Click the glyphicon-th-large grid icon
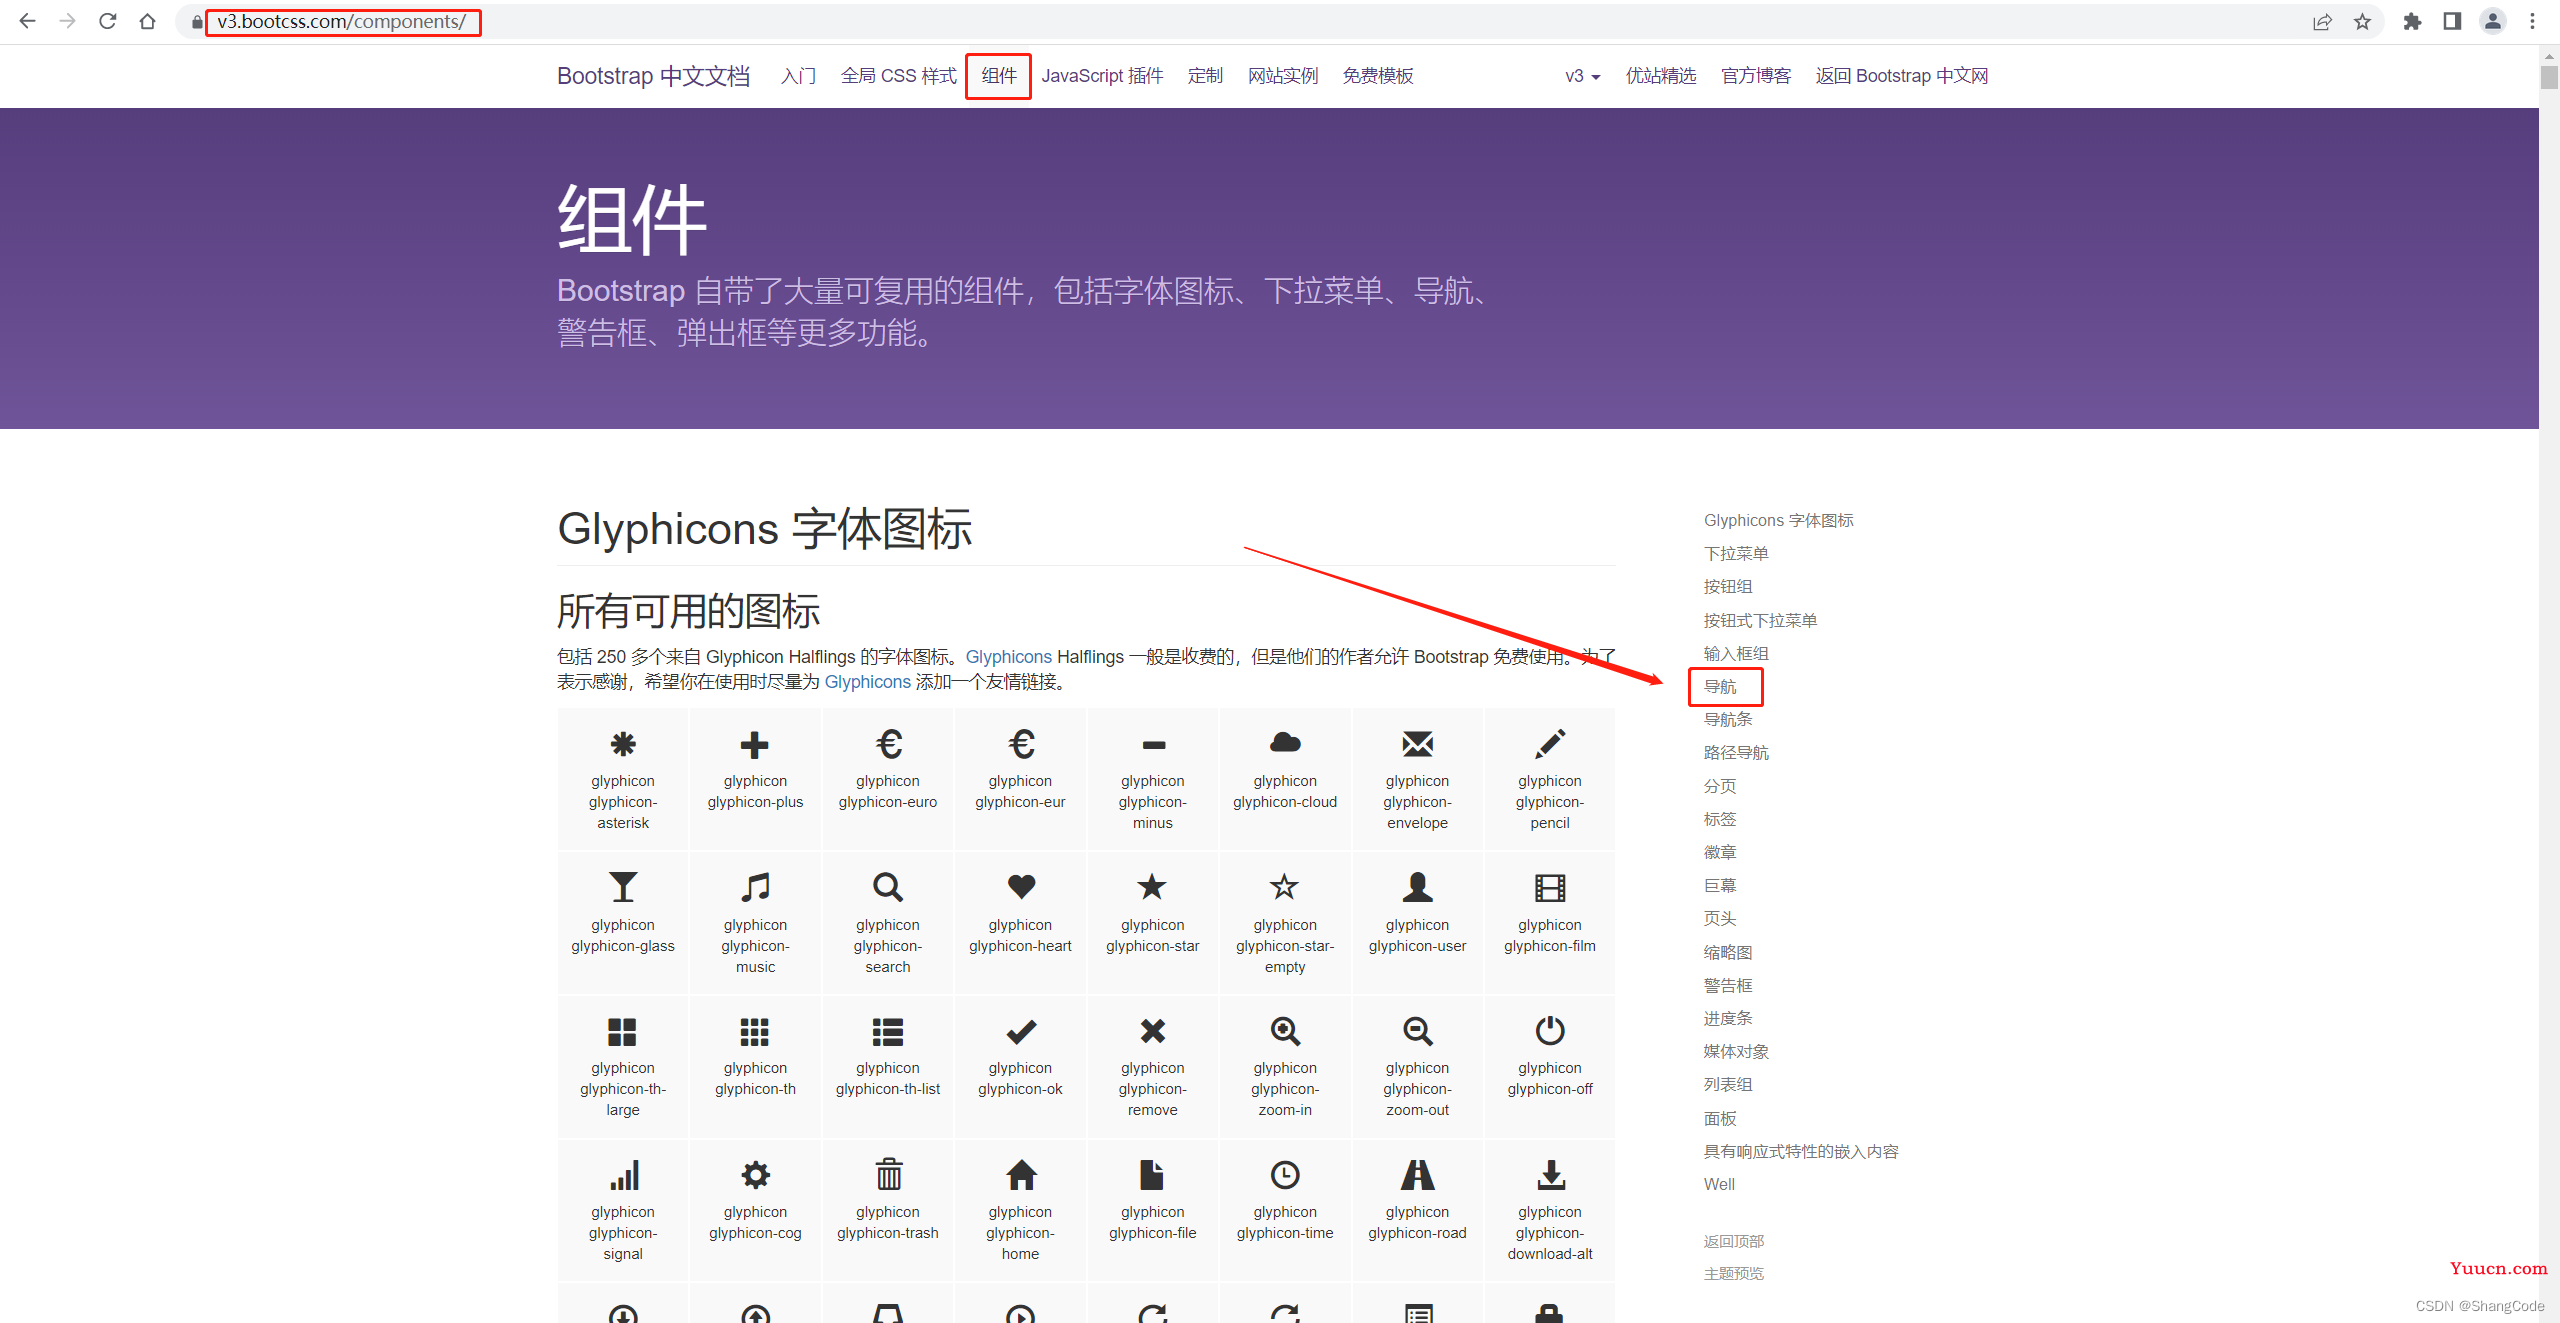 [x=623, y=1031]
